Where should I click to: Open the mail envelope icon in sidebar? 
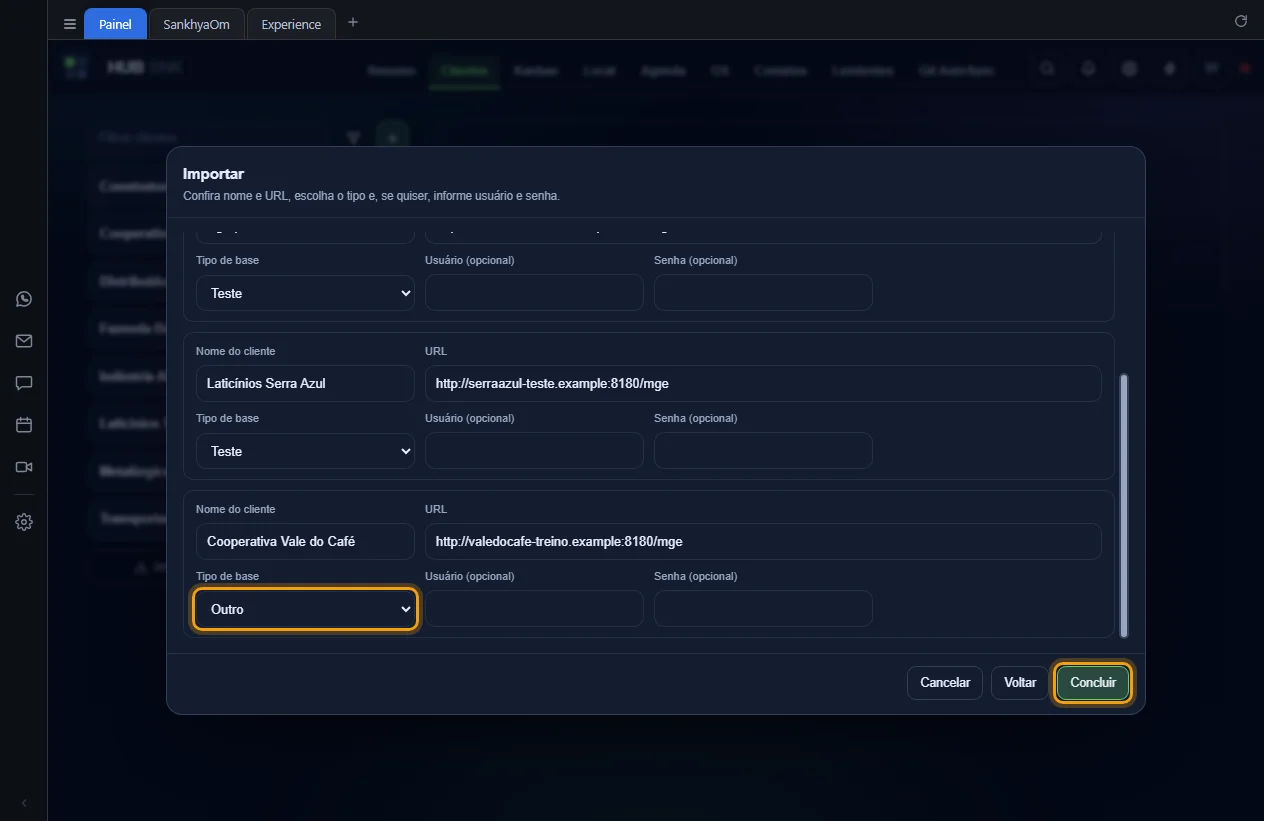[24, 341]
